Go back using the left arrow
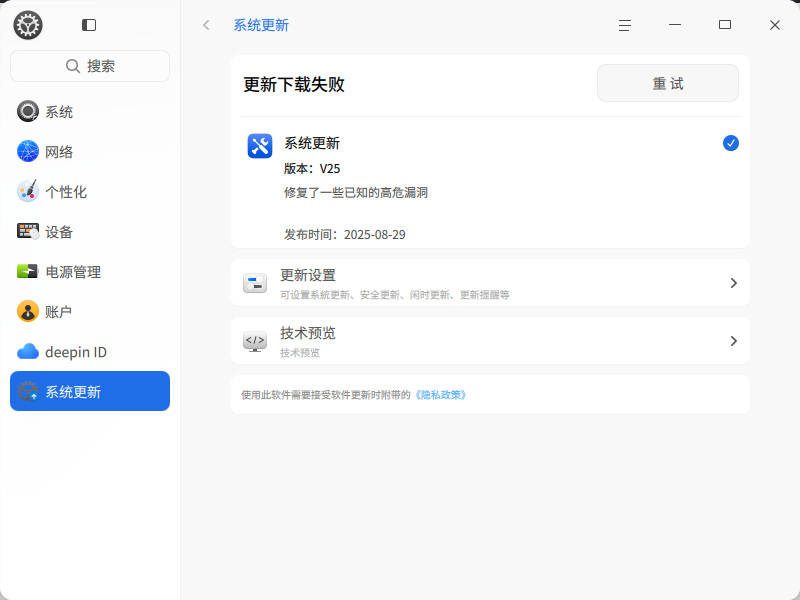Image resolution: width=800 pixels, height=600 pixels. (206, 25)
